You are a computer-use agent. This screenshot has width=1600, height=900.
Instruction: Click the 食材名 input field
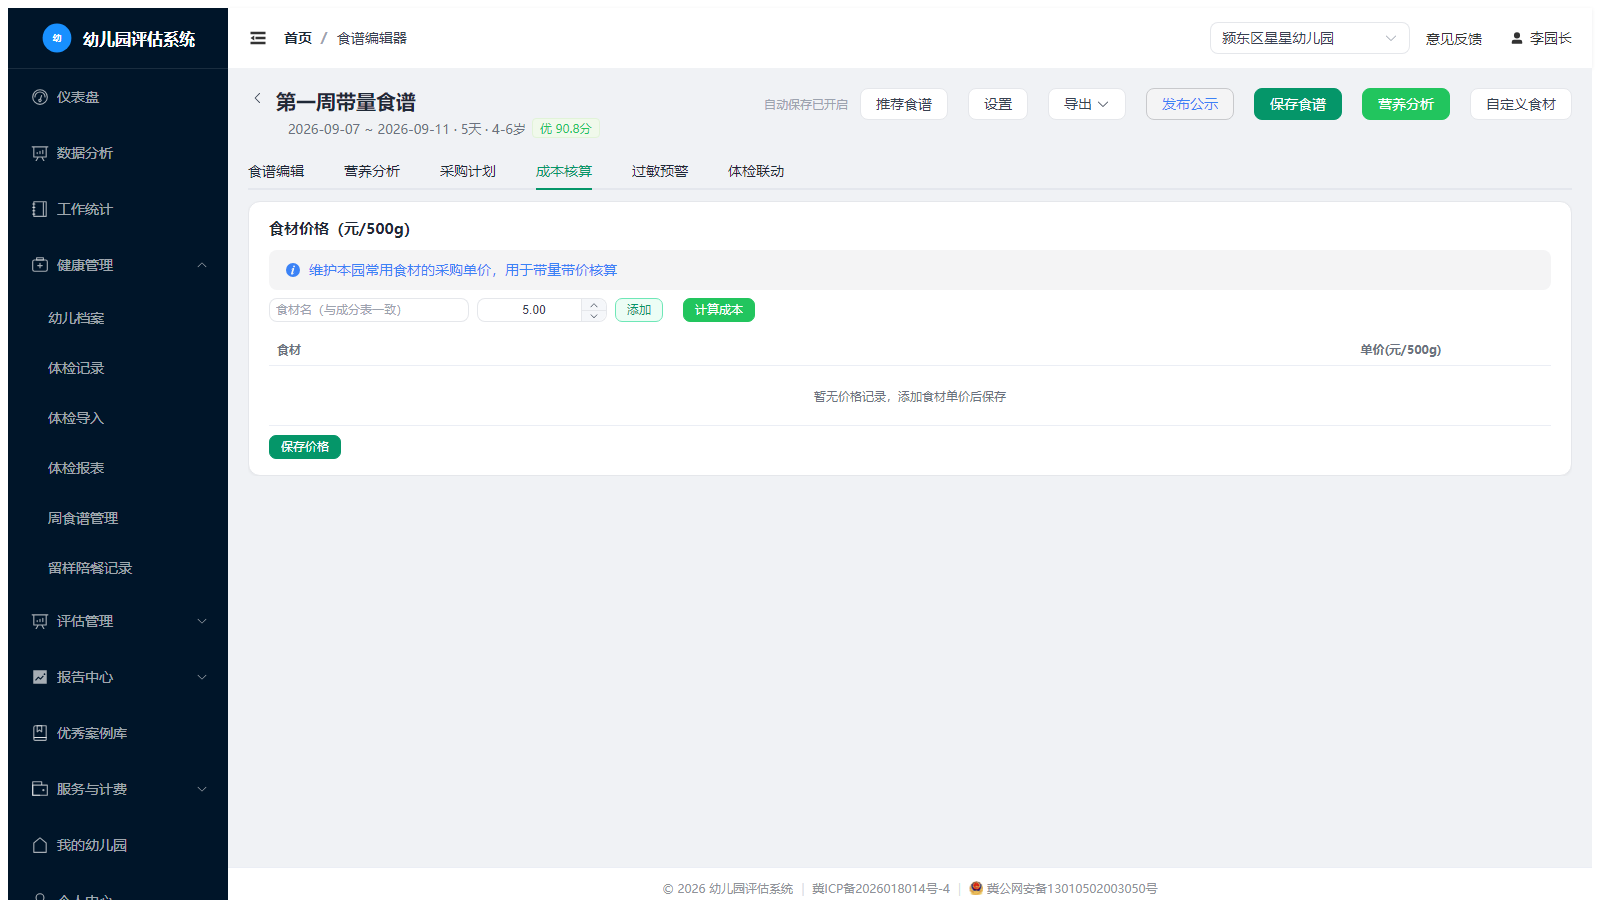[369, 310]
